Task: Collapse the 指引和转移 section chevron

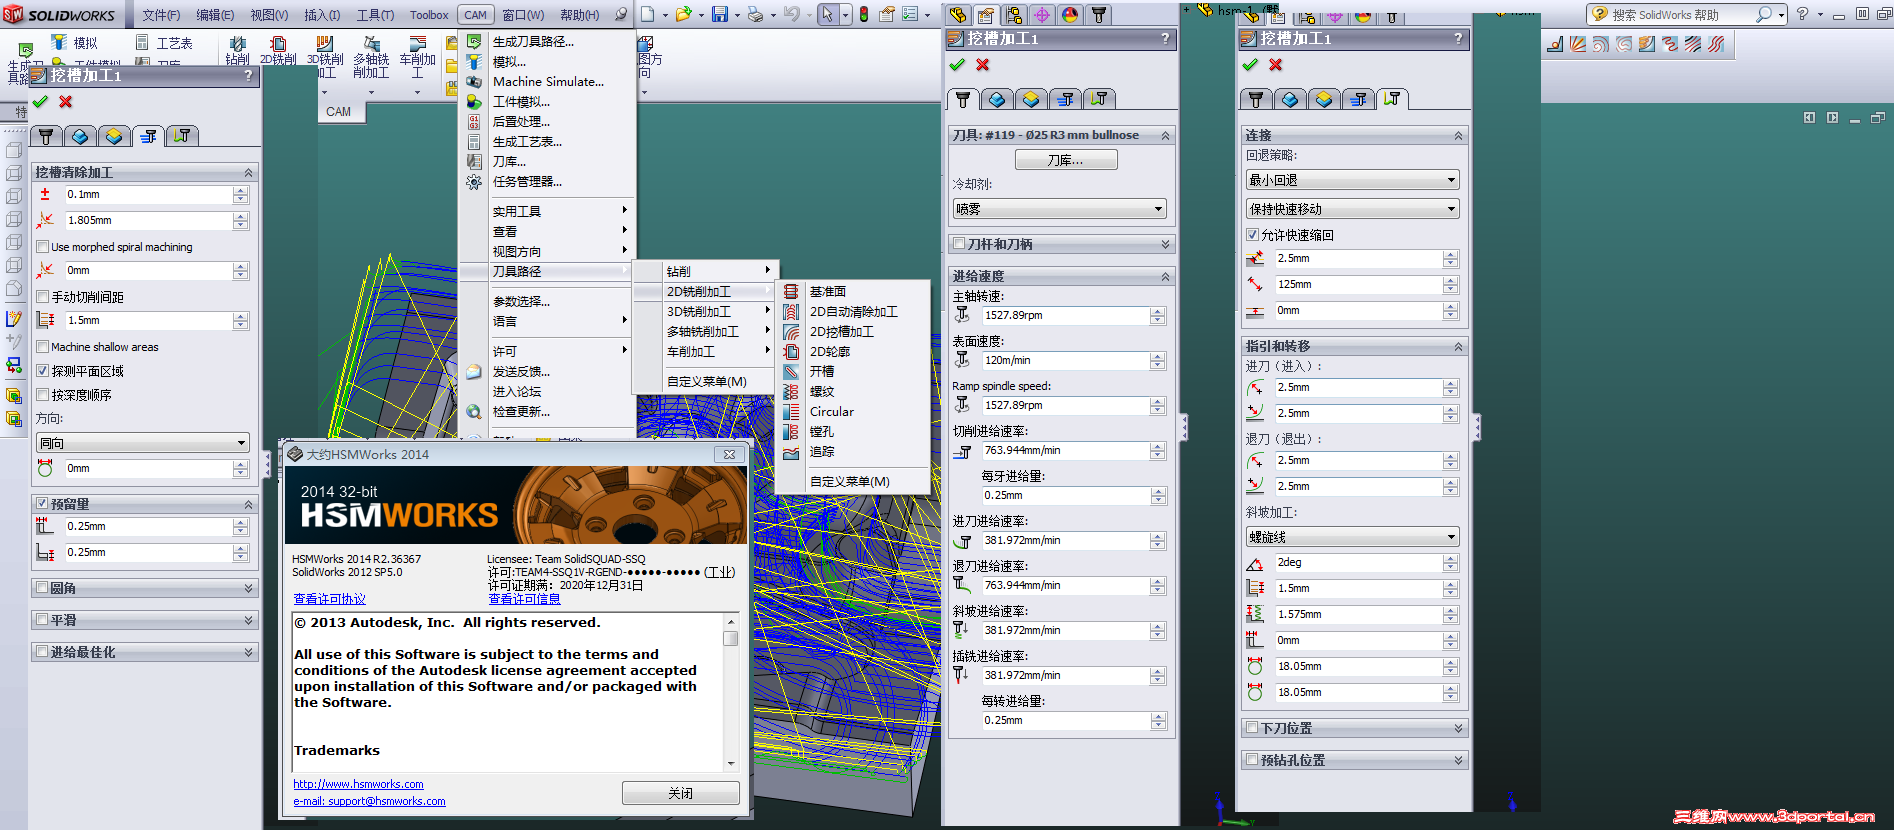Action: point(1458,346)
